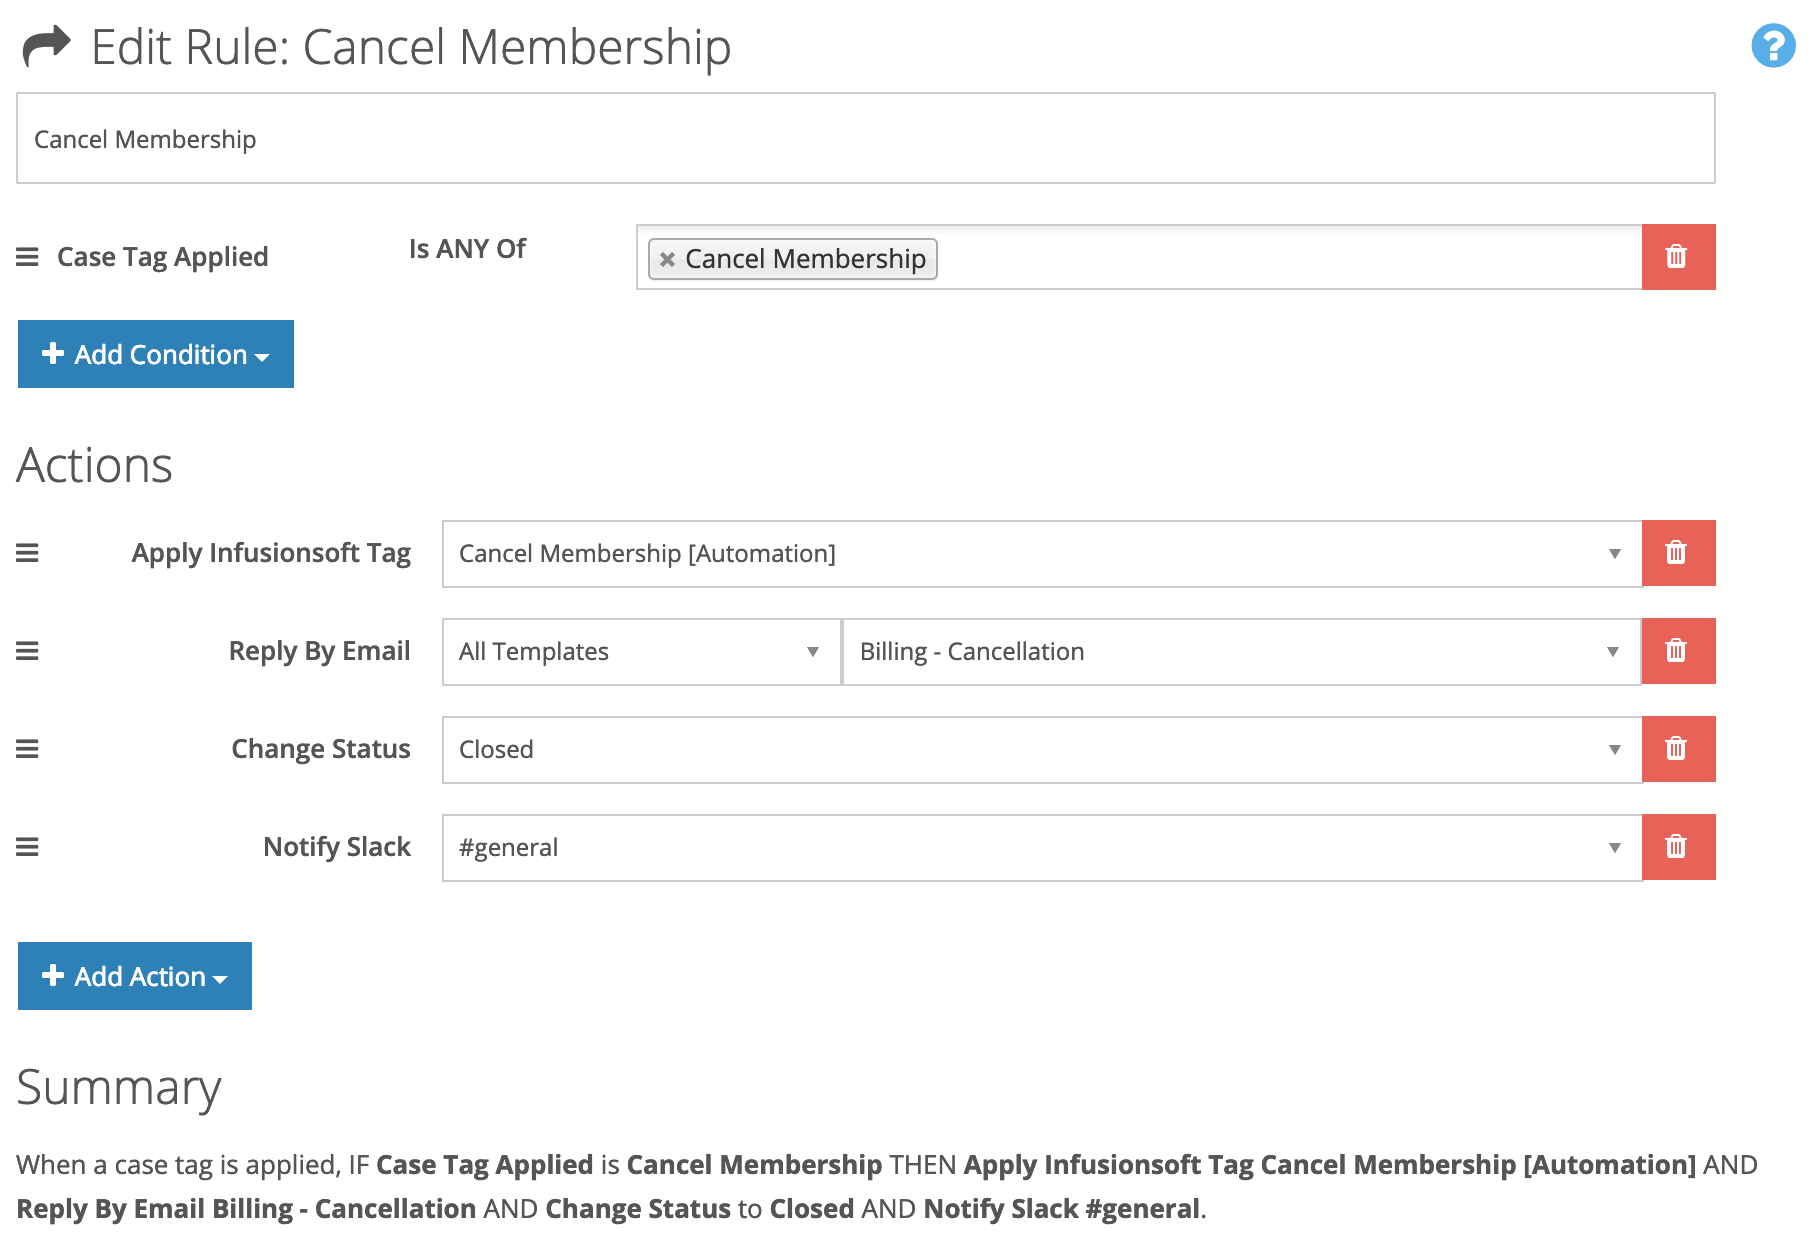
Task: Open the Billing - Cancellation template dropdown
Action: (1242, 651)
